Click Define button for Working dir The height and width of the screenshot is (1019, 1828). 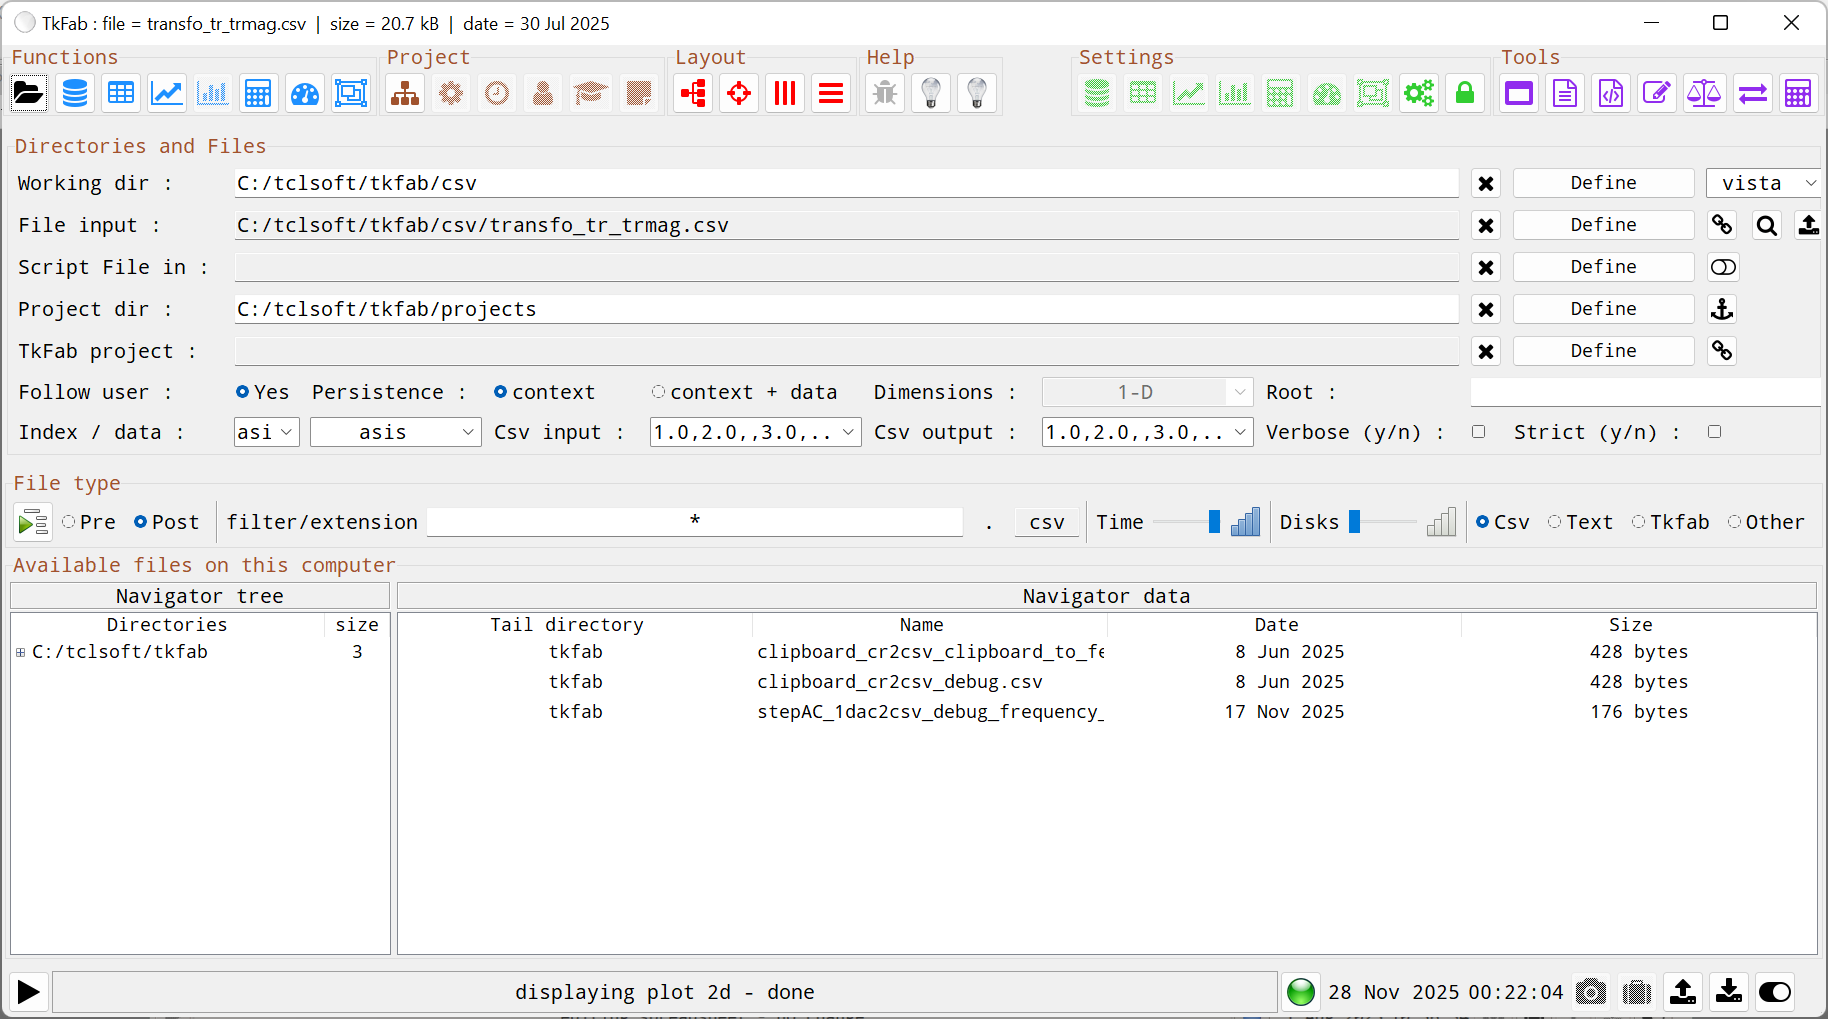(x=1603, y=183)
